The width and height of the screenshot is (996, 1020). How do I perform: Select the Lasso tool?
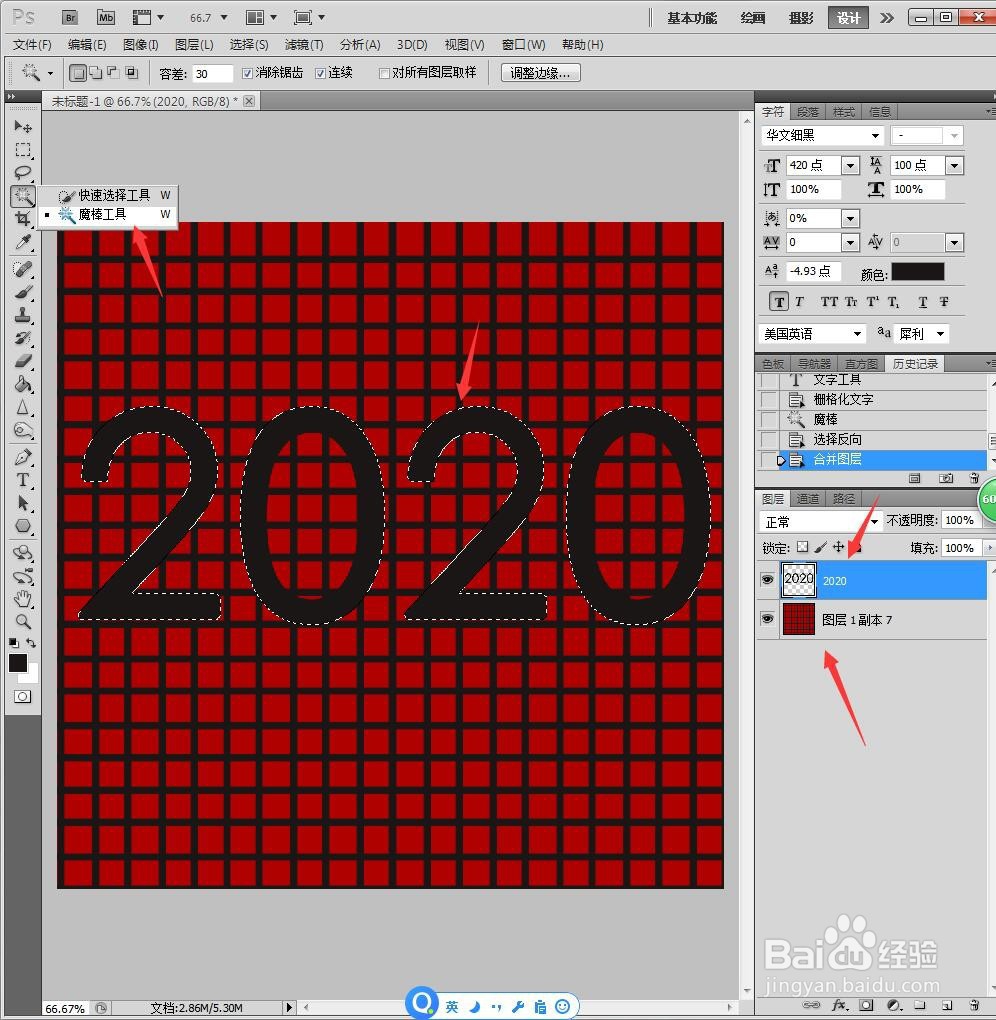coord(23,172)
